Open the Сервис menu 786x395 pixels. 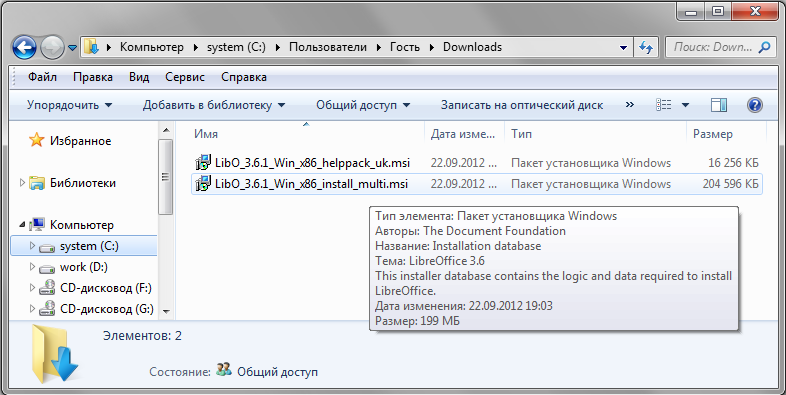[x=185, y=77]
